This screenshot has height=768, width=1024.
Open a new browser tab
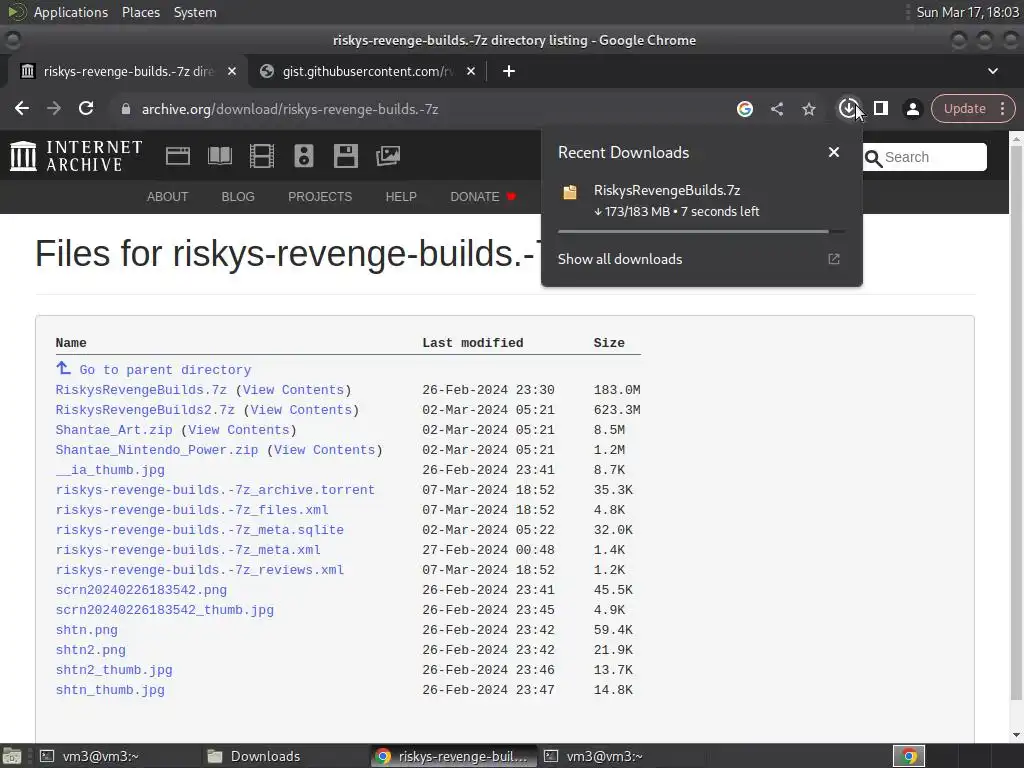(509, 71)
